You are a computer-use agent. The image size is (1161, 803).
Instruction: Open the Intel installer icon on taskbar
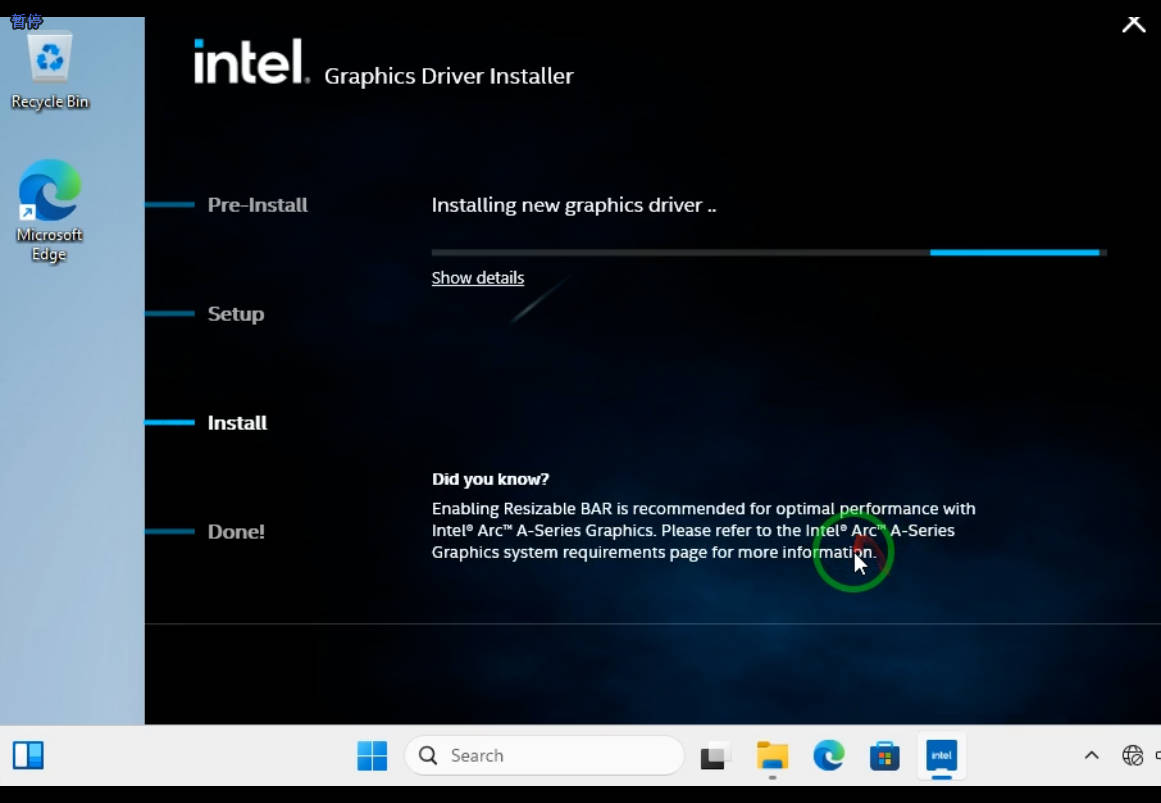tap(941, 756)
